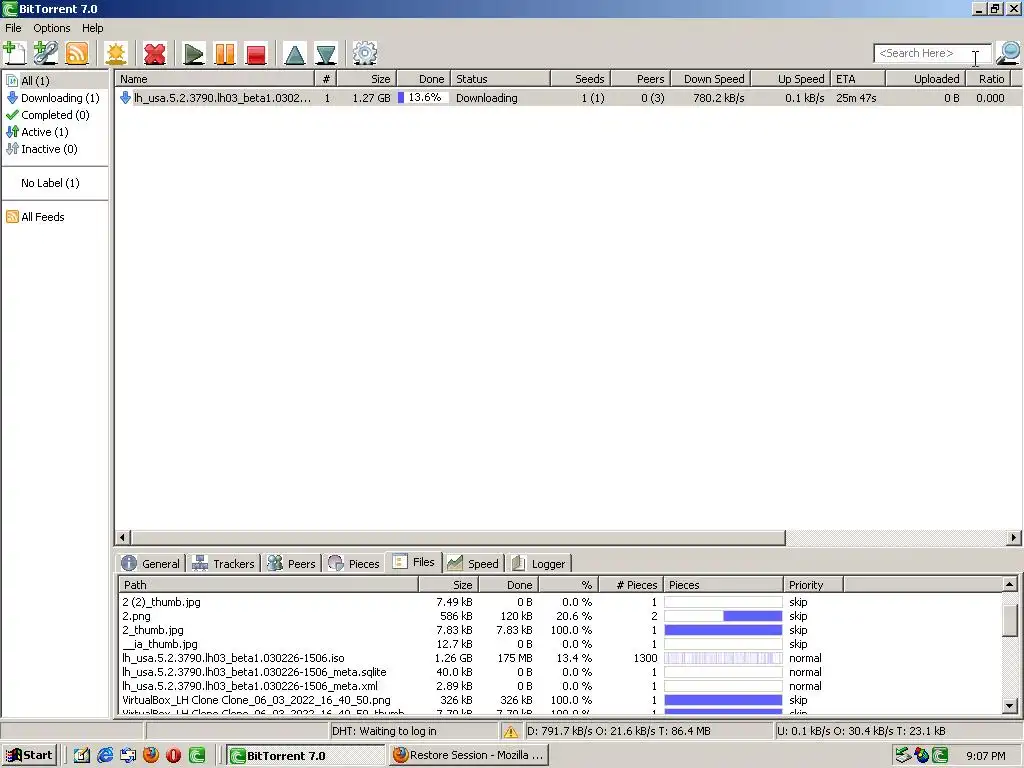This screenshot has height=768, width=1024.
Task: Click in the Search Here field
Action: [932, 54]
